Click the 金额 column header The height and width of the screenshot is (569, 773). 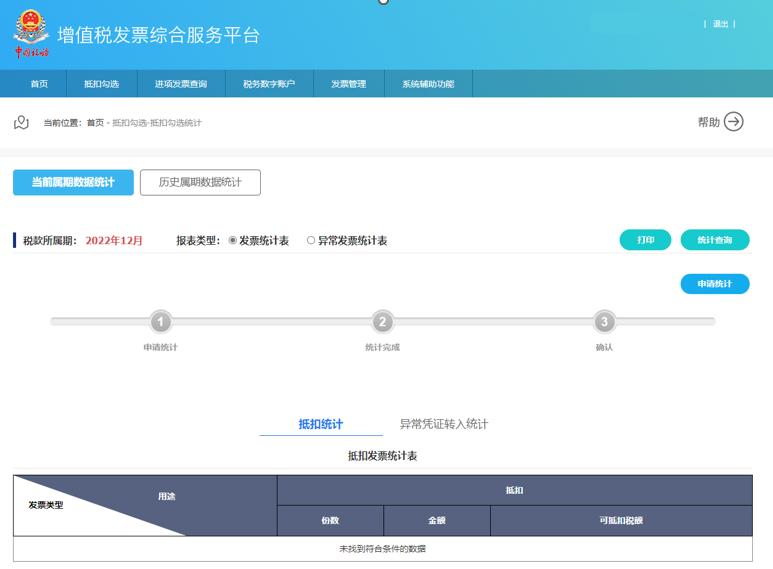coord(437,520)
